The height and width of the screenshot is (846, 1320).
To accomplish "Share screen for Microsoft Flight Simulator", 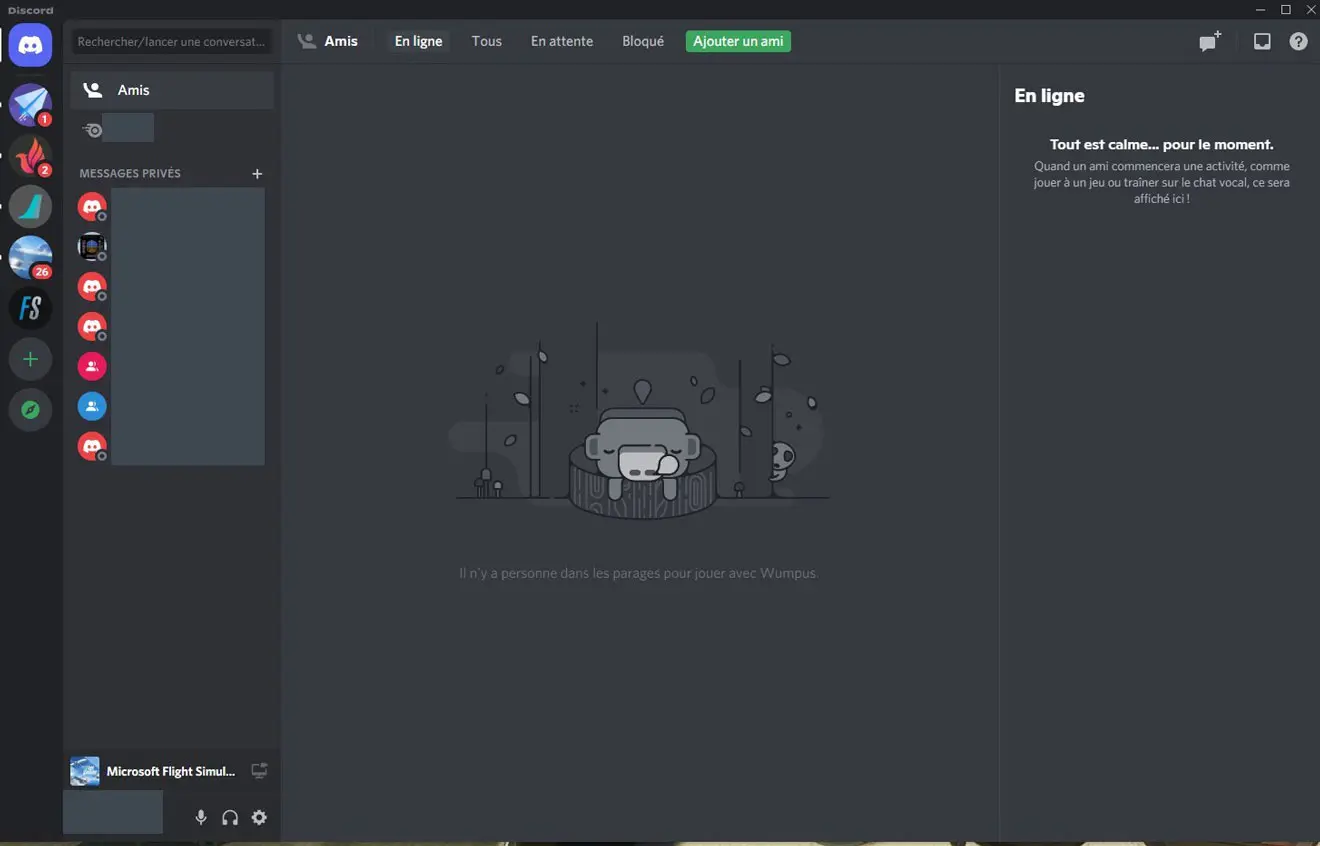I will (x=259, y=771).
